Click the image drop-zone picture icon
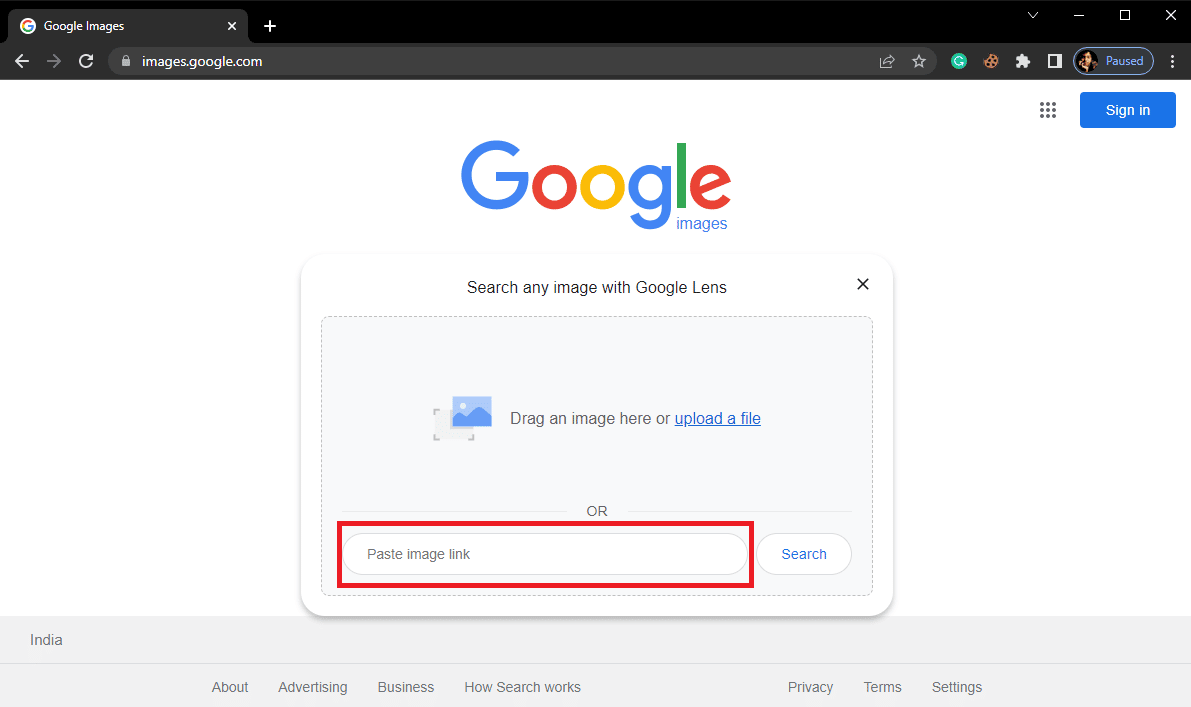This screenshot has width=1191, height=707. tap(463, 418)
